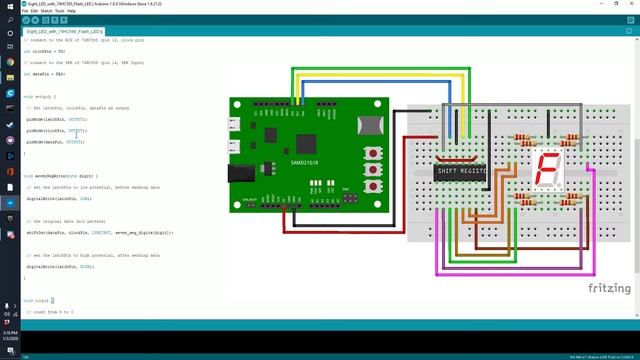Select the Eight_LED_with_74HC595_Flash_LED sketch tab
Screen dimensions: 640x360
[64, 31]
